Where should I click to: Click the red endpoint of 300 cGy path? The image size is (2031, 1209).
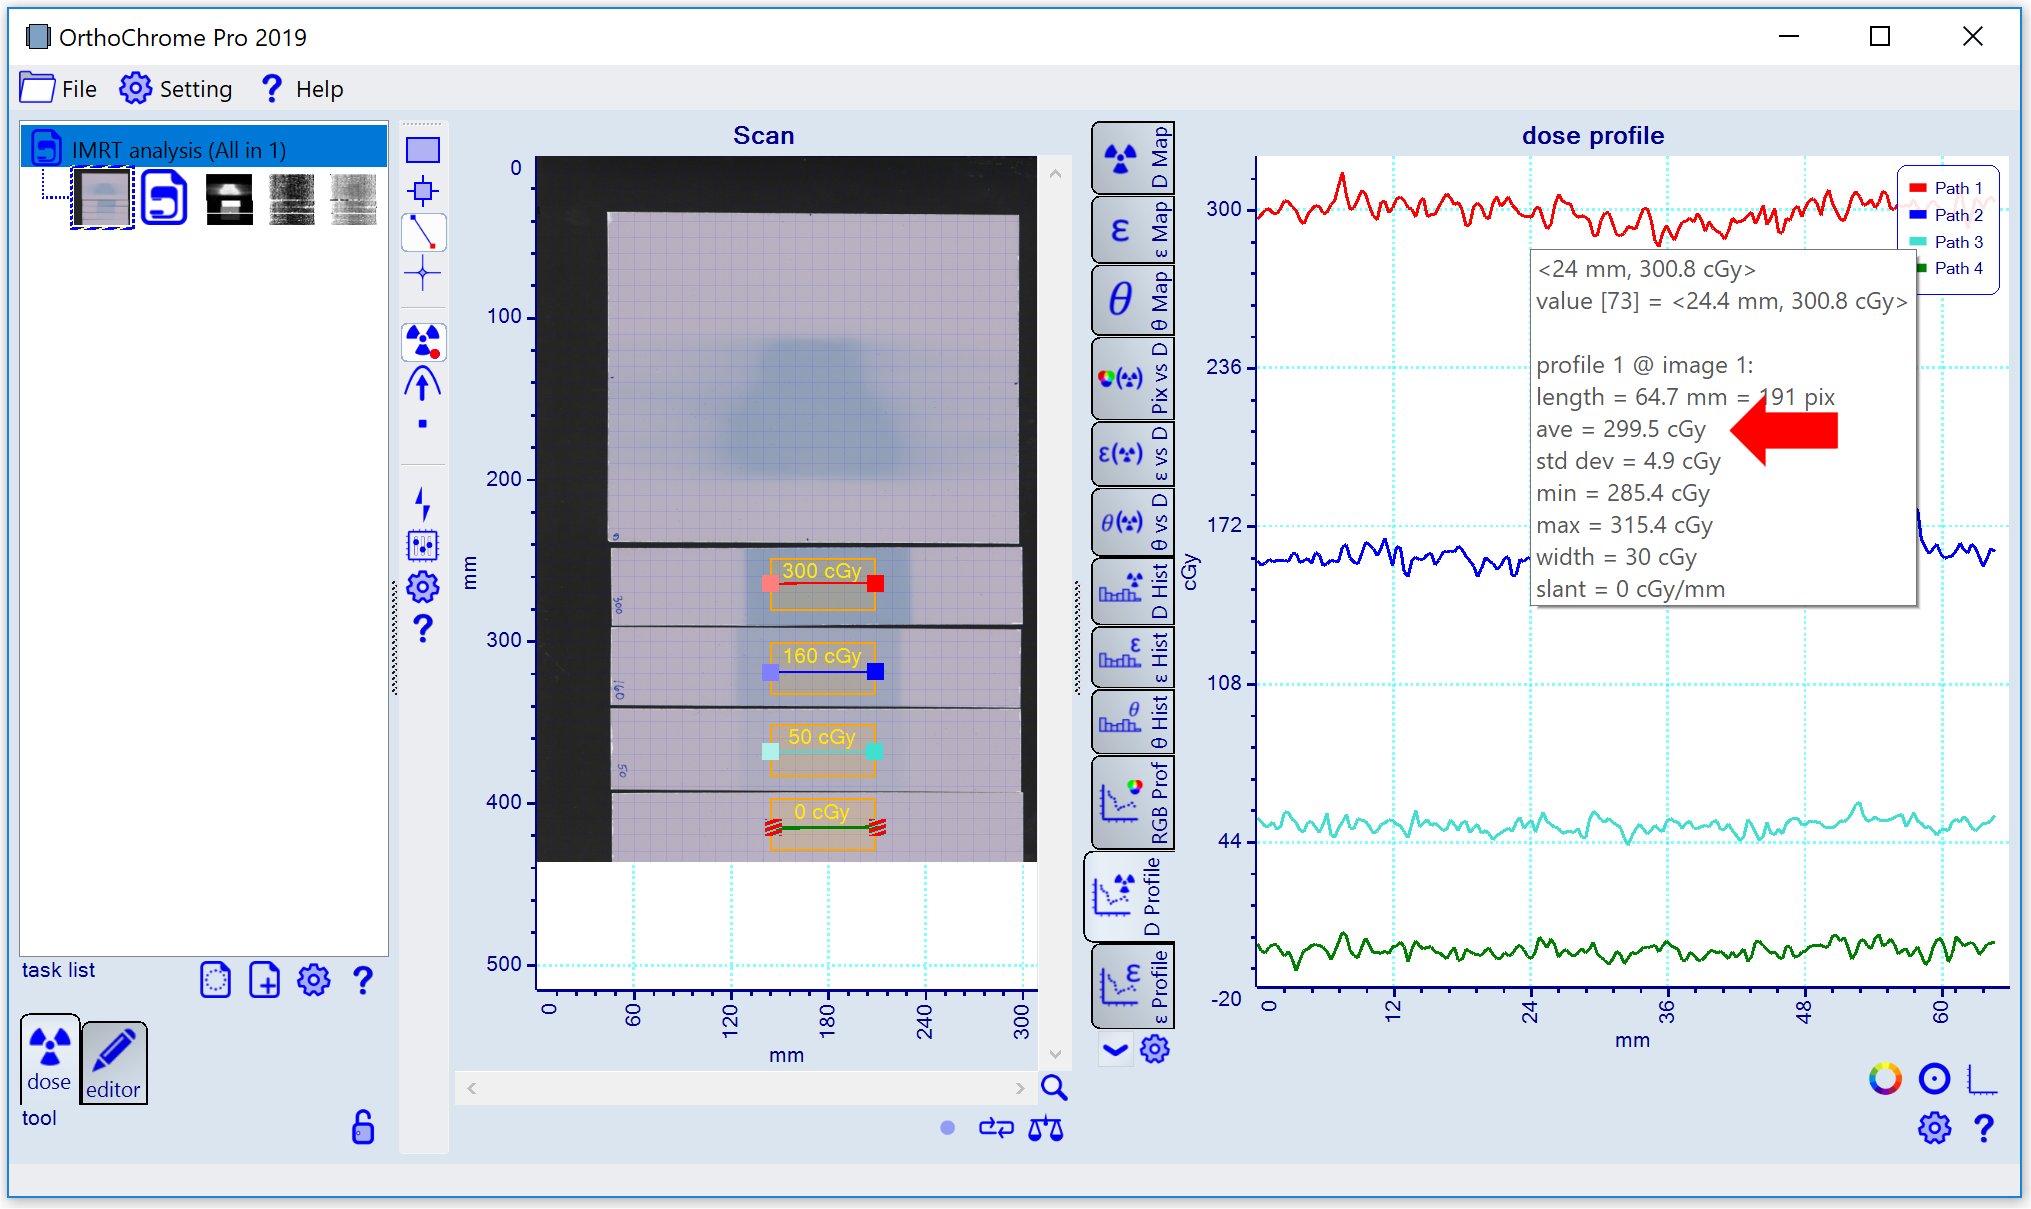875,583
